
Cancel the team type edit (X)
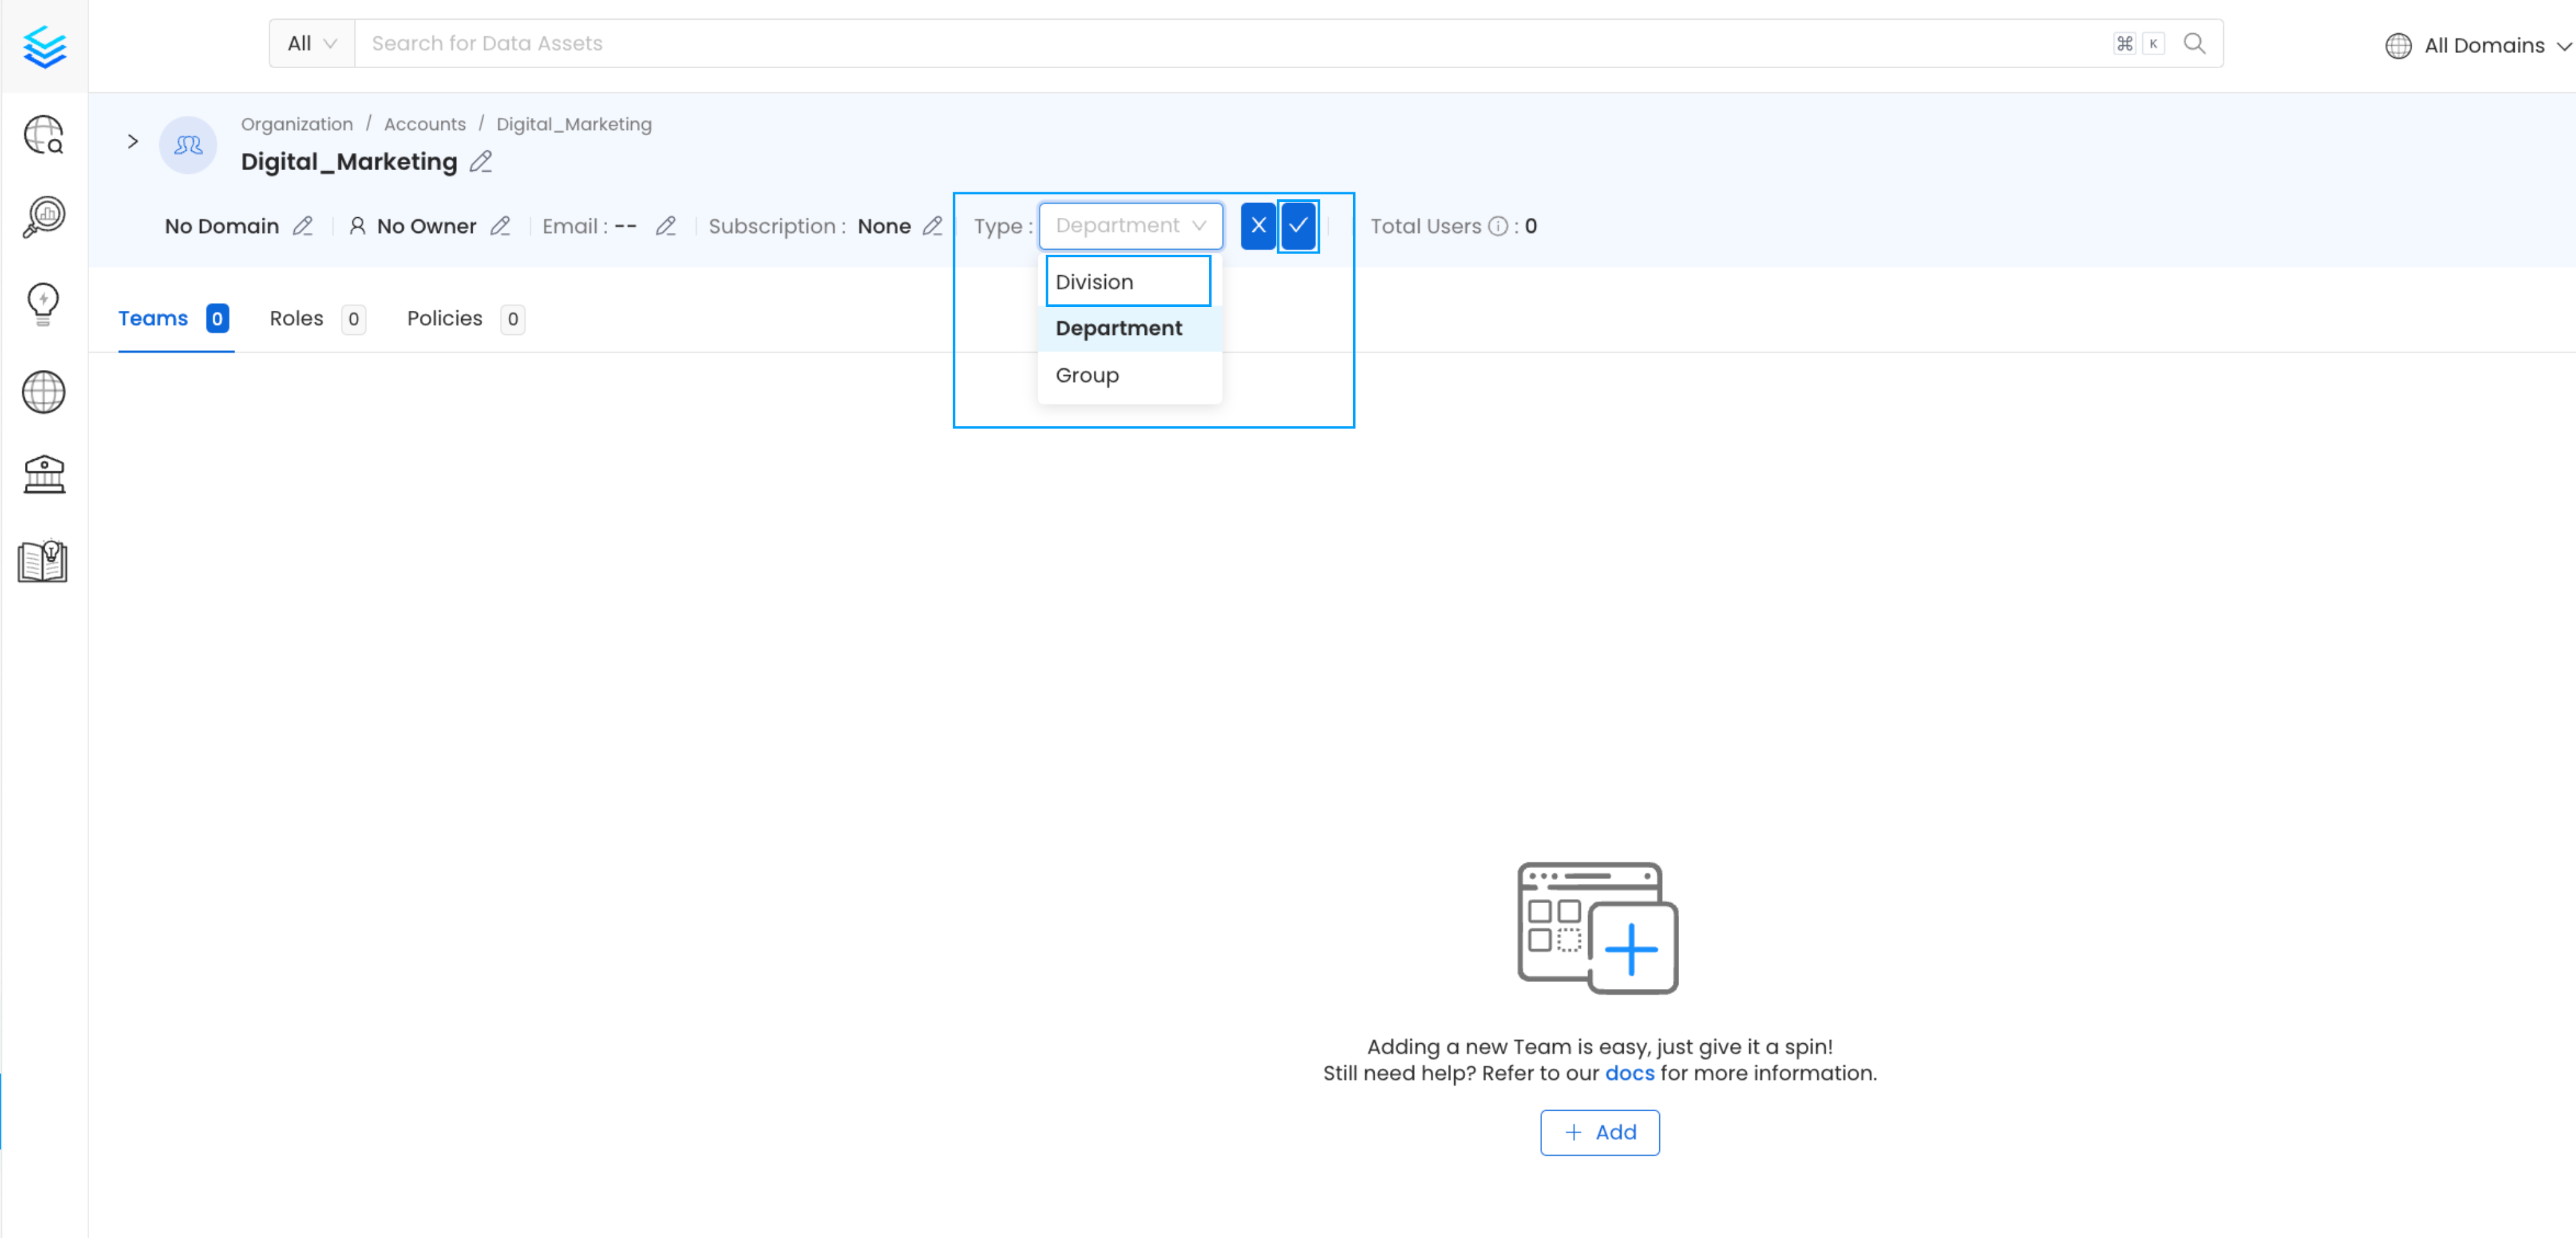click(x=1258, y=226)
